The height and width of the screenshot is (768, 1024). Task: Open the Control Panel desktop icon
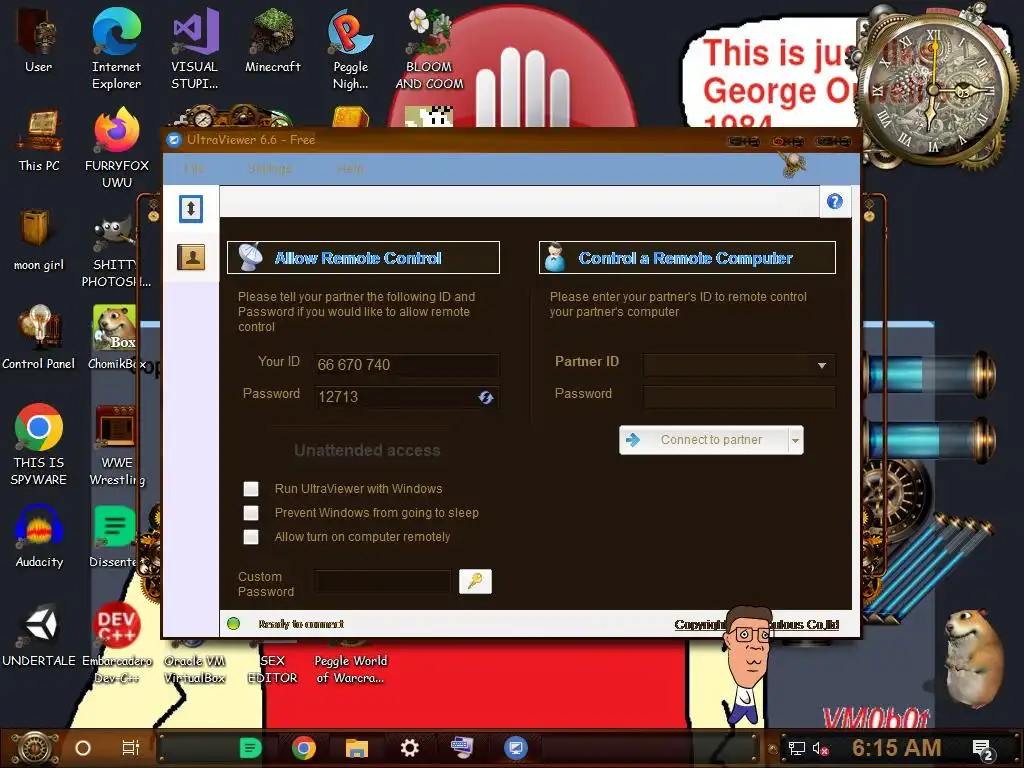[x=39, y=338]
